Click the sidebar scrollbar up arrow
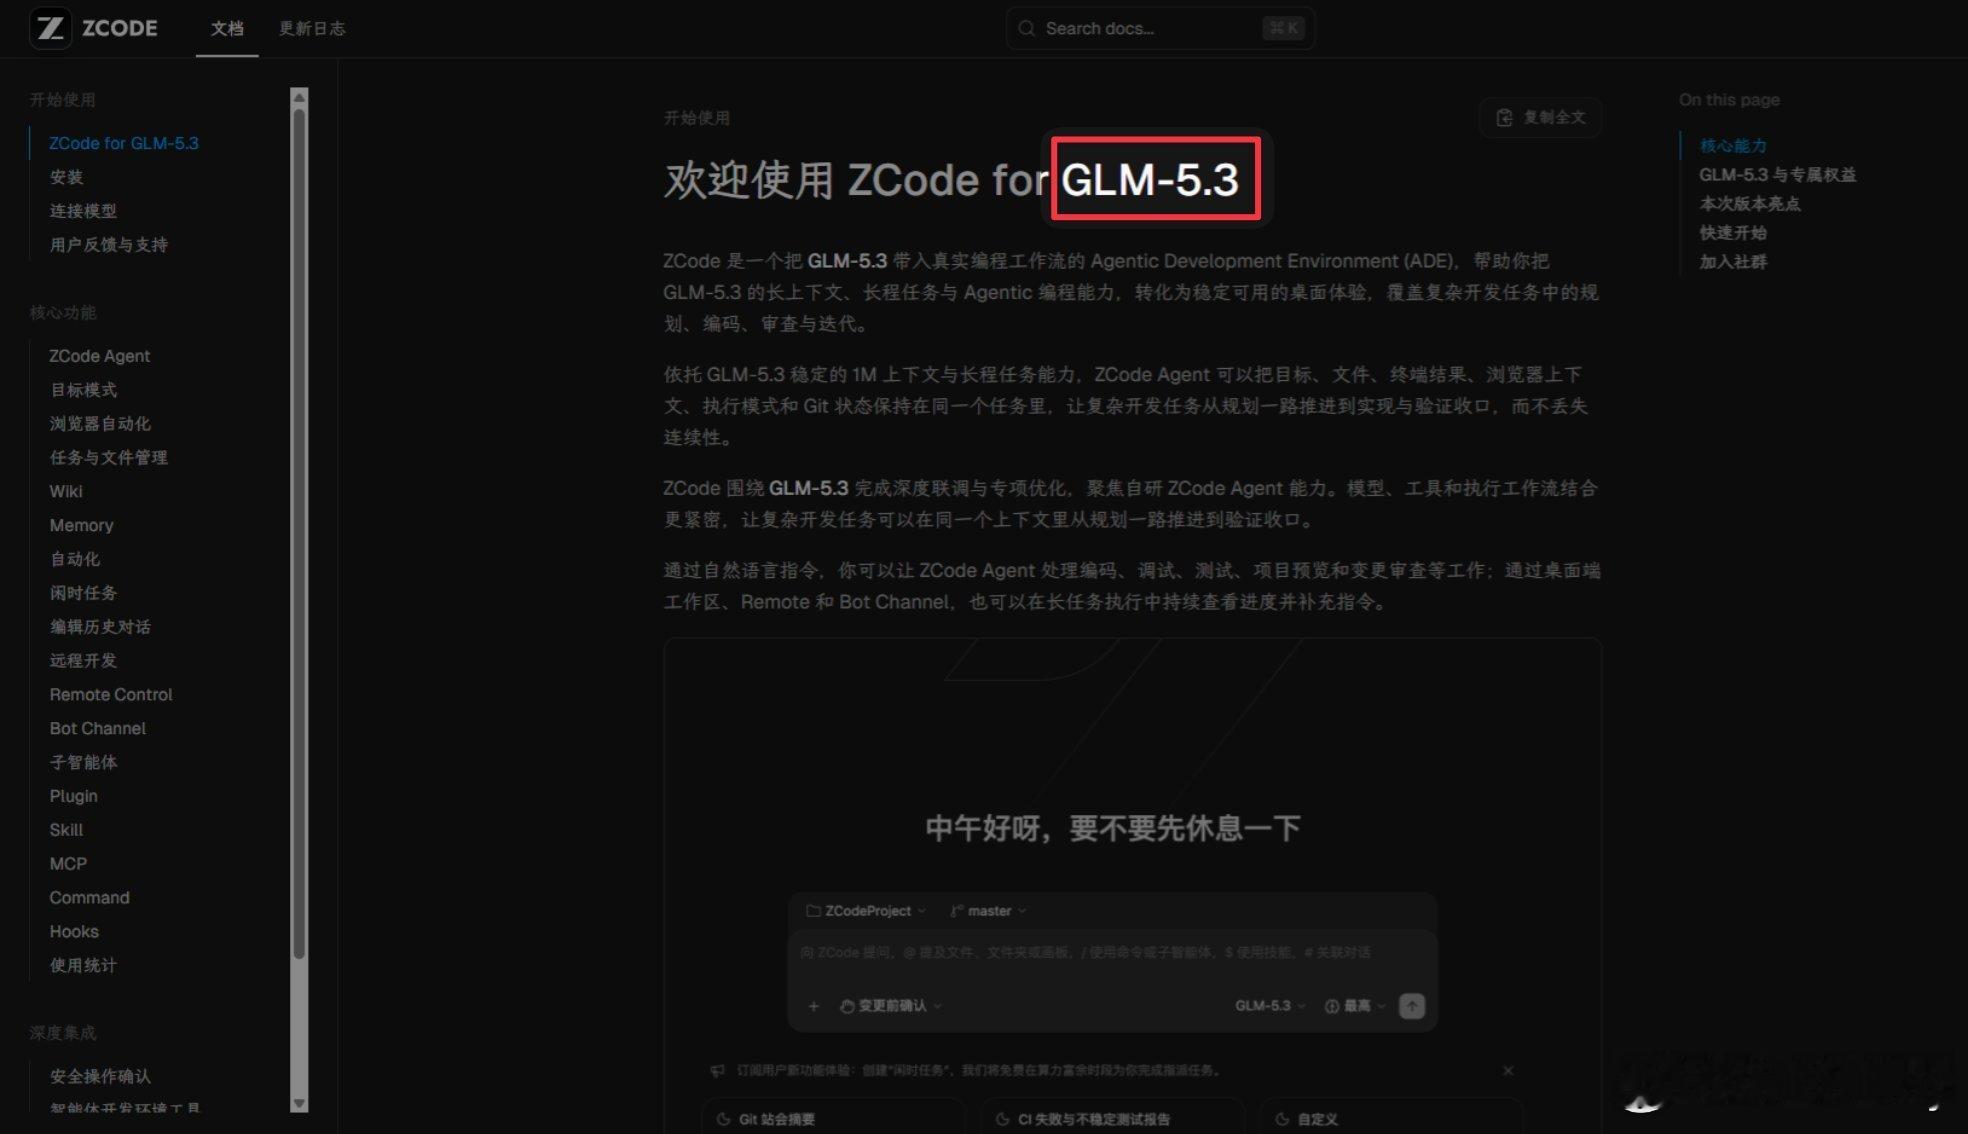Image resolution: width=1968 pixels, height=1134 pixels. (x=299, y=97)
